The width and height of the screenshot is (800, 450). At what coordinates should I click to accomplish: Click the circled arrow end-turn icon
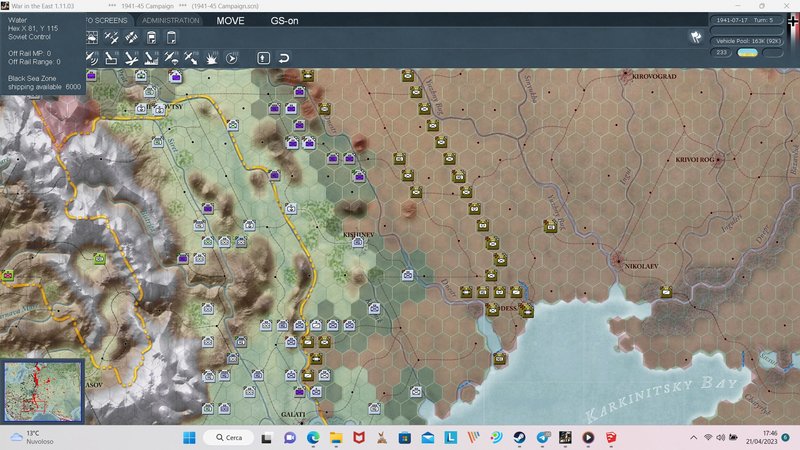pos(231,58)
